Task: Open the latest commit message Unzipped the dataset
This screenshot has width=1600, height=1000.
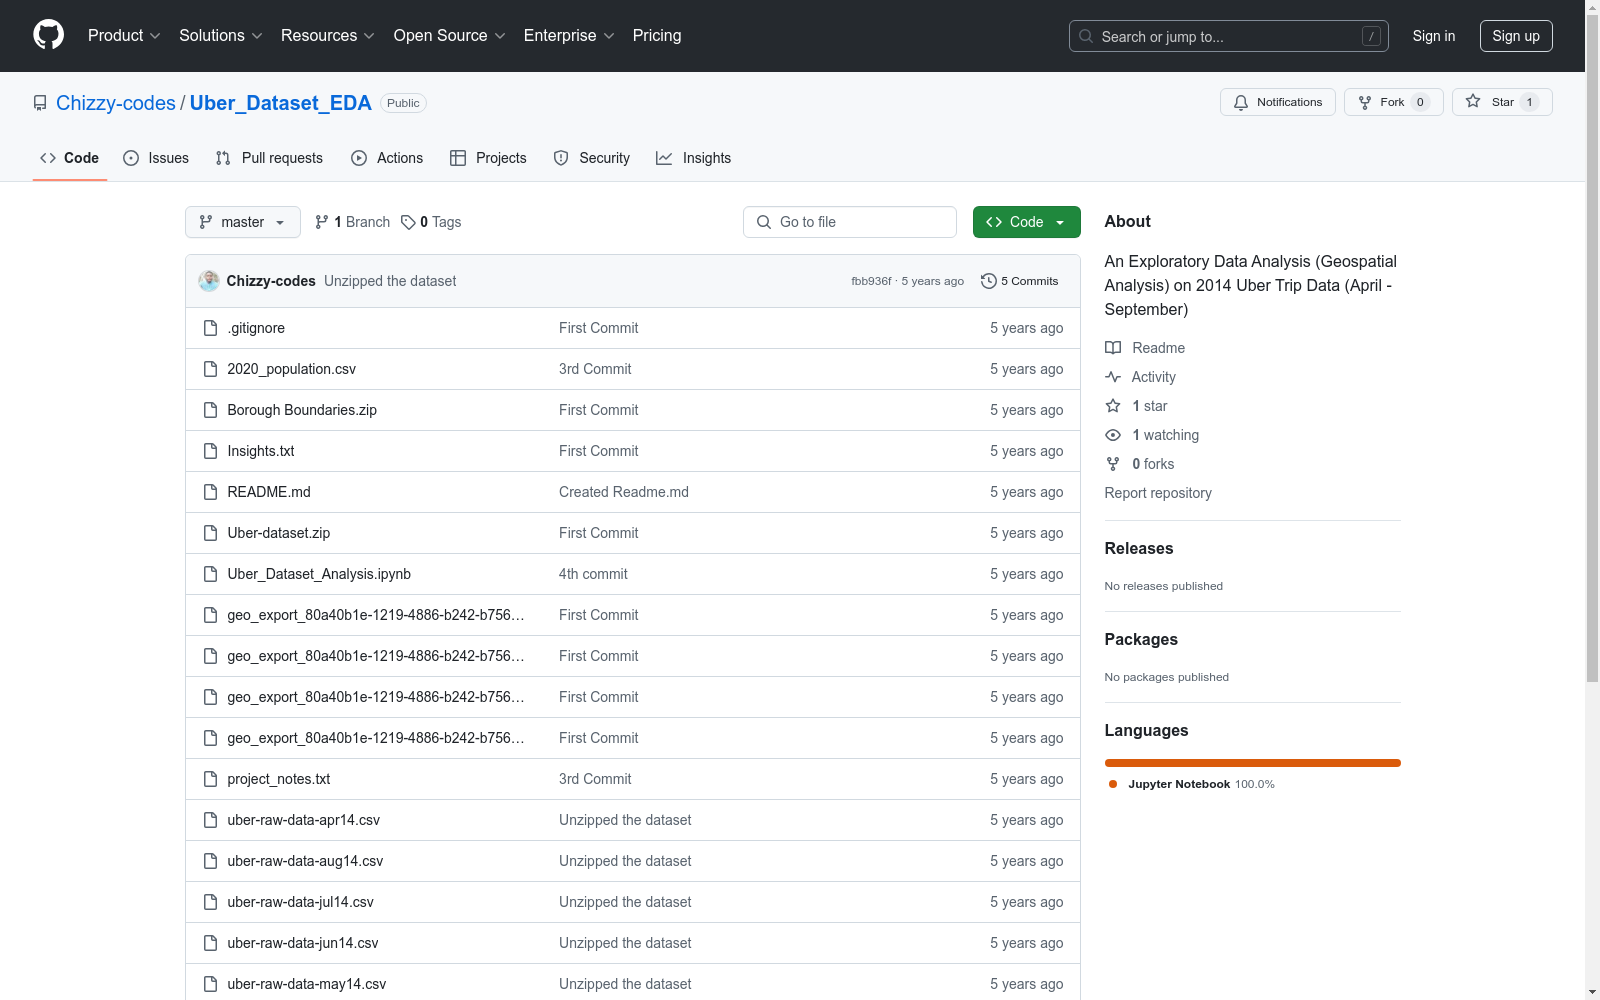Action: click(x=390, y=281)
